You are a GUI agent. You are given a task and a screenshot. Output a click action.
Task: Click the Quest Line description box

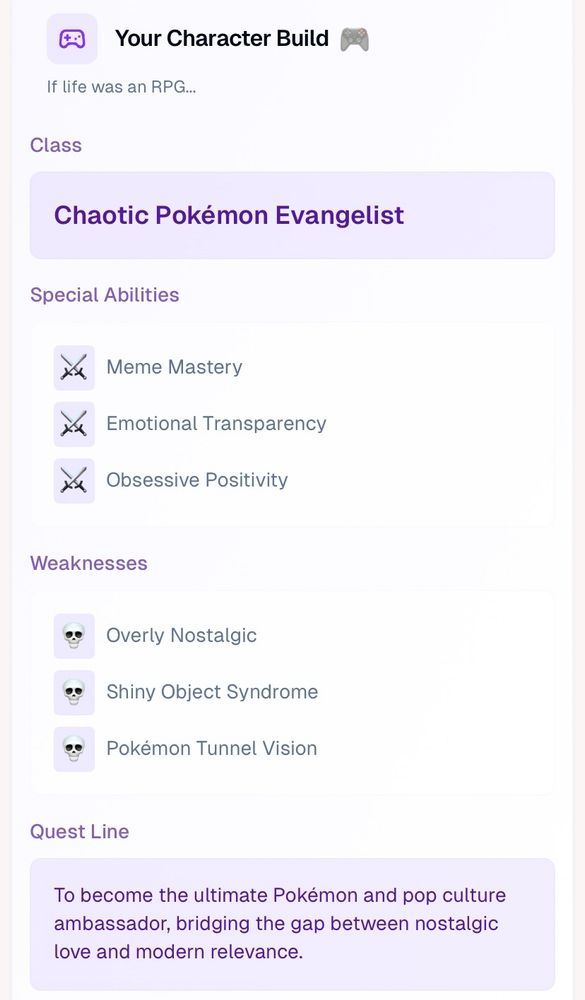292,924
